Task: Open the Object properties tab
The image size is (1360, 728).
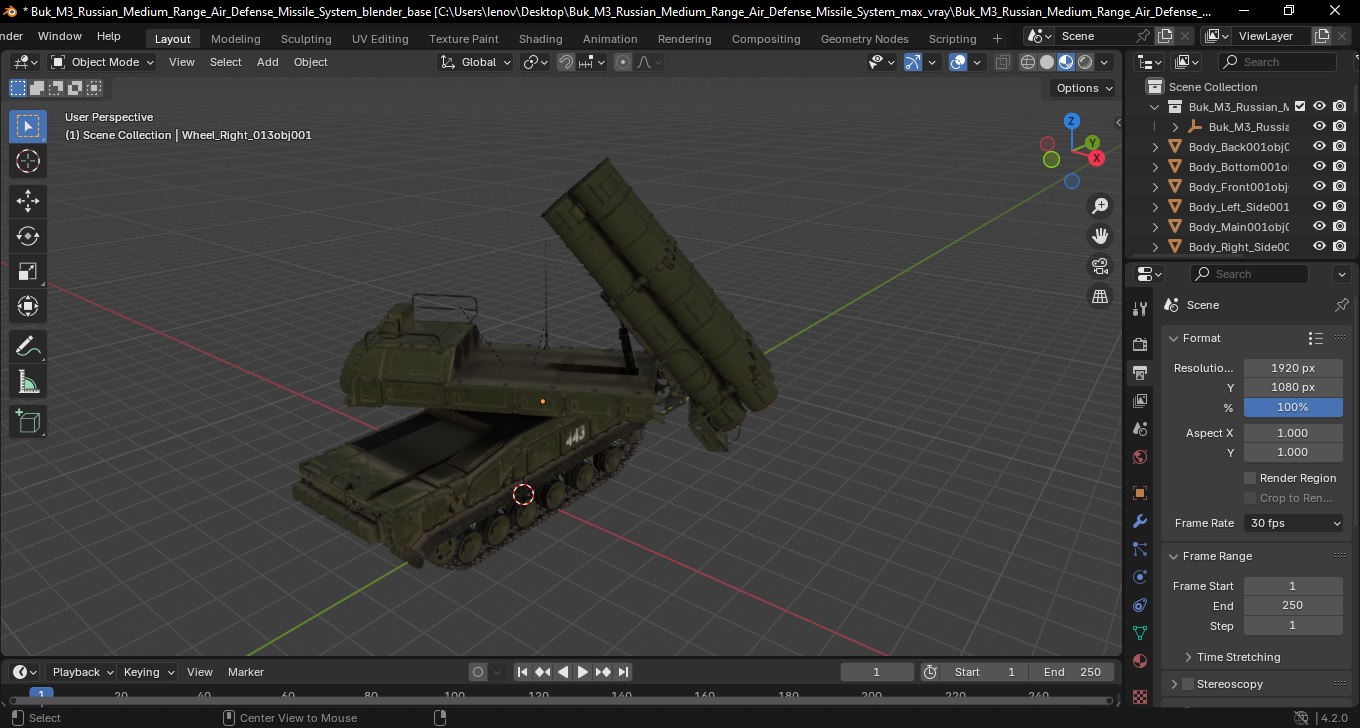Action: click(1140, 493)
